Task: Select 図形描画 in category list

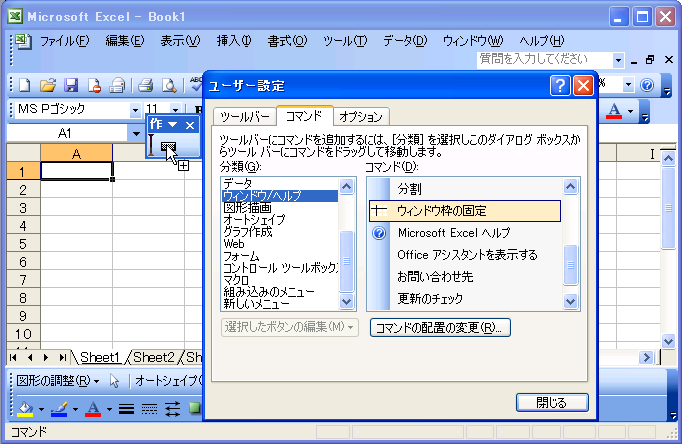Action: click(x=280, y=208)
